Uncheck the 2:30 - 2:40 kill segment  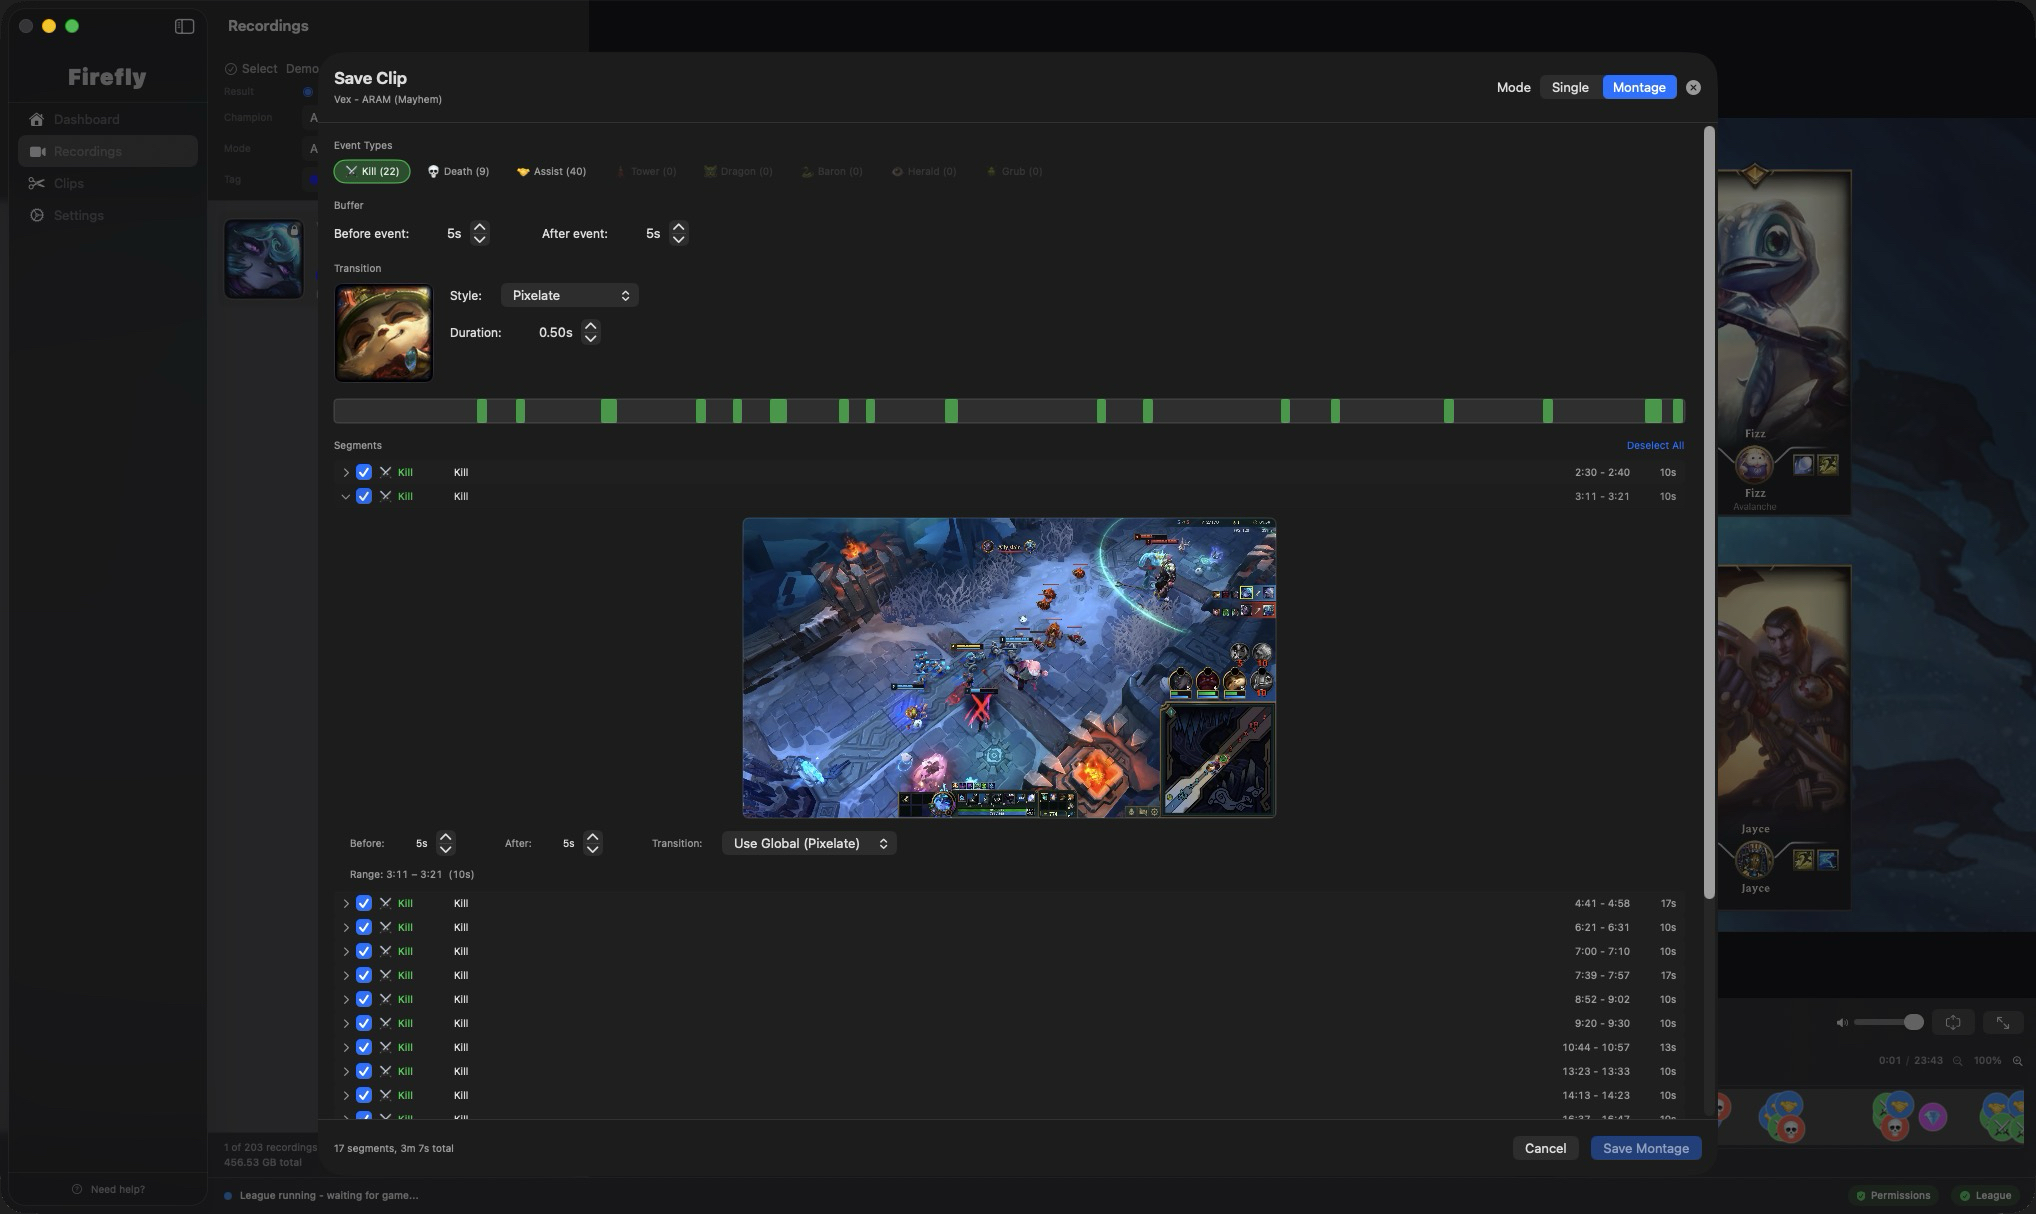point(364,472)
